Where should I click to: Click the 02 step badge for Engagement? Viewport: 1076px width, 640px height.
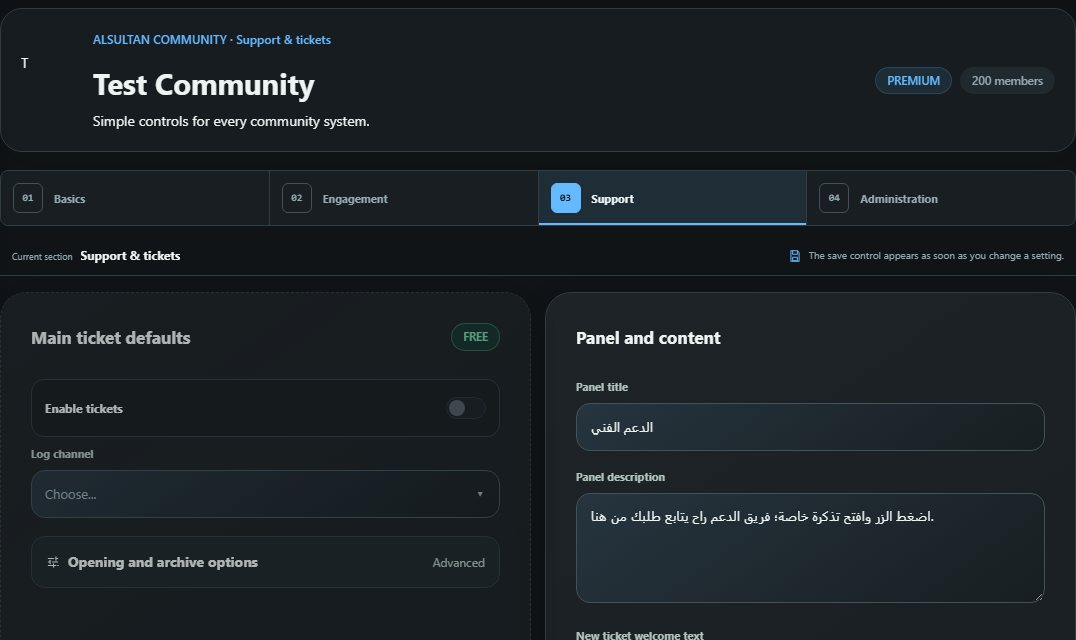coord(296,198)
